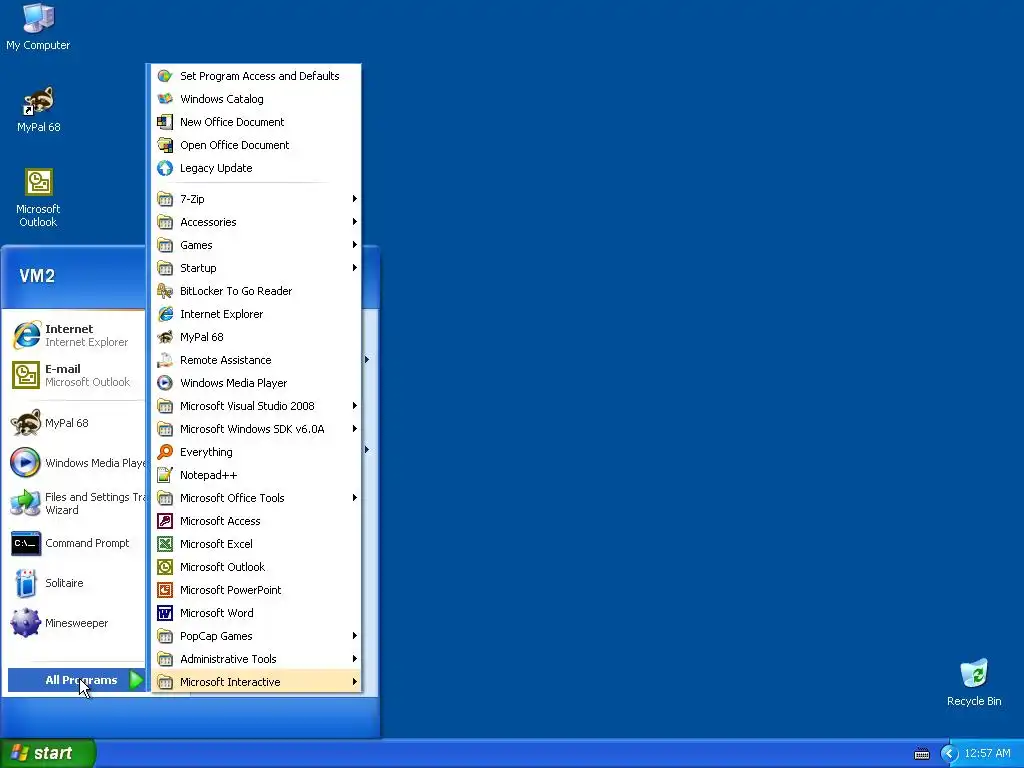This screenshot has height=768, width=1024.
Task: Click Microsoft Outlook icon in All Programs list
Action: 165,567
